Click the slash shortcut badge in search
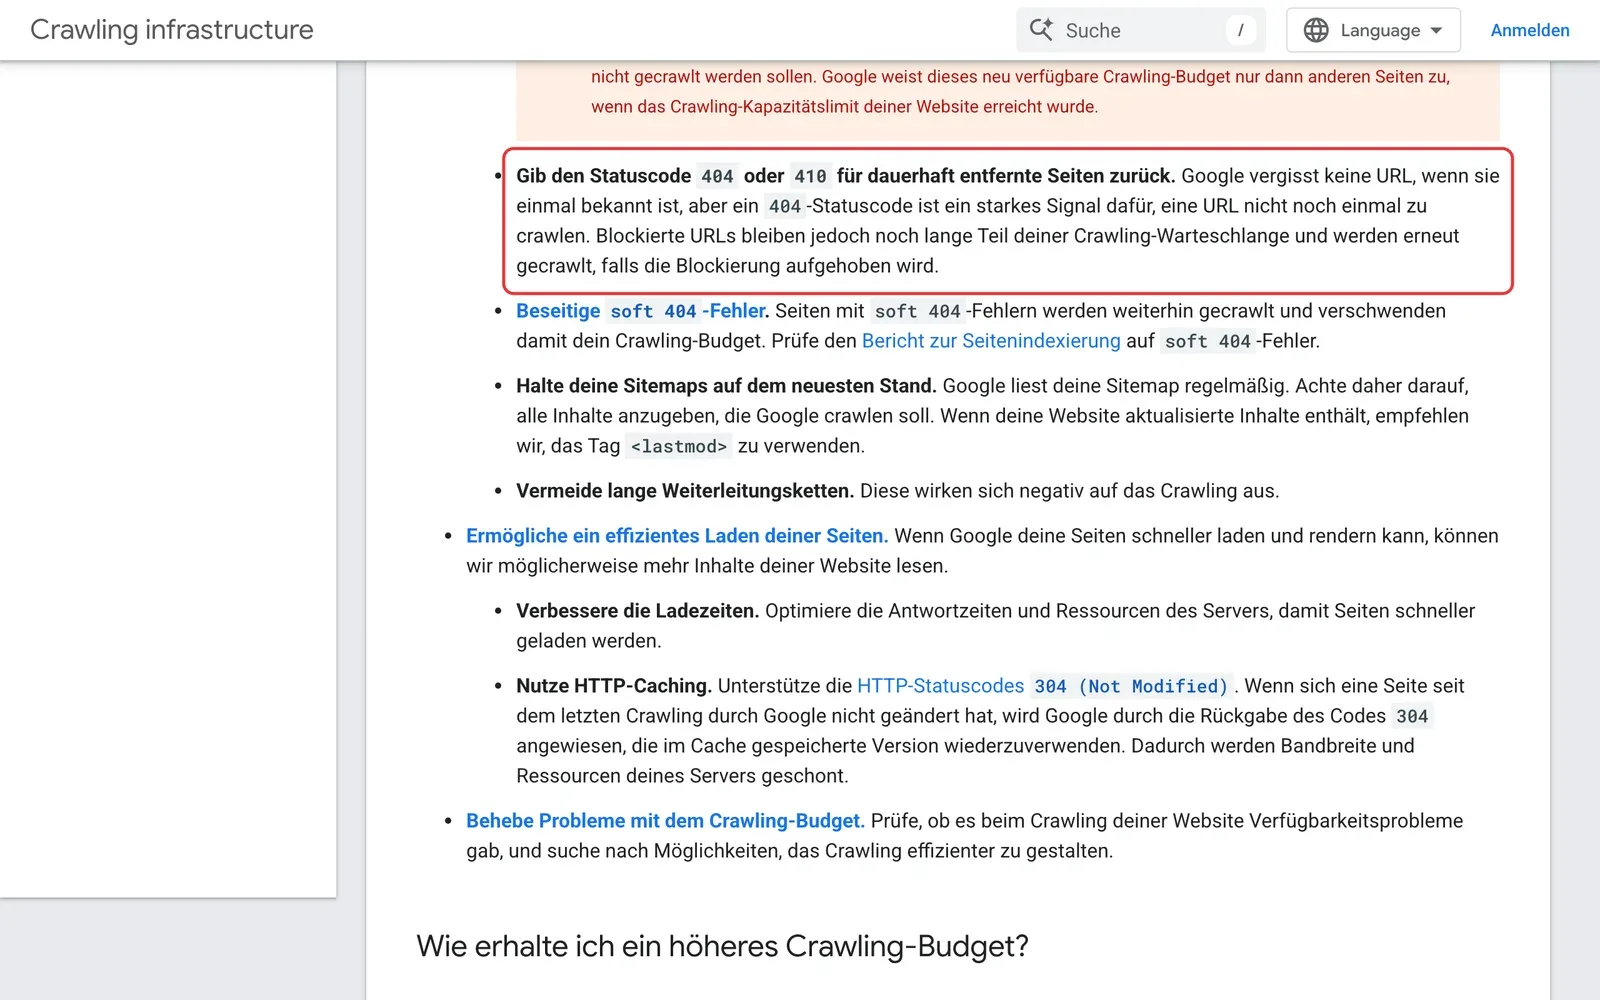The image size is (1600, 1000). (1241, 30)
